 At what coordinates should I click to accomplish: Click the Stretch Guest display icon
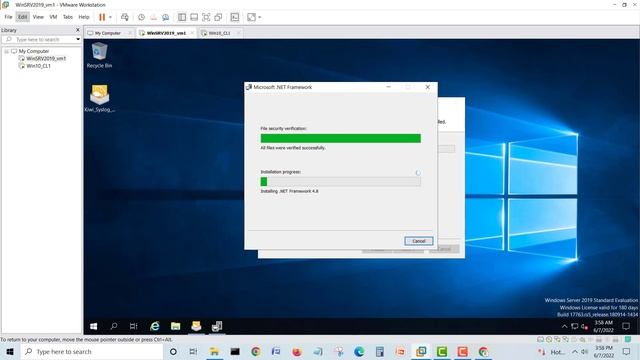click(x=251, y=17)
